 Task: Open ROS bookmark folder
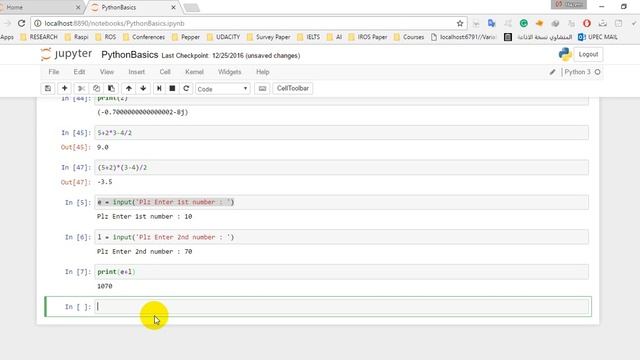point(106,37)
